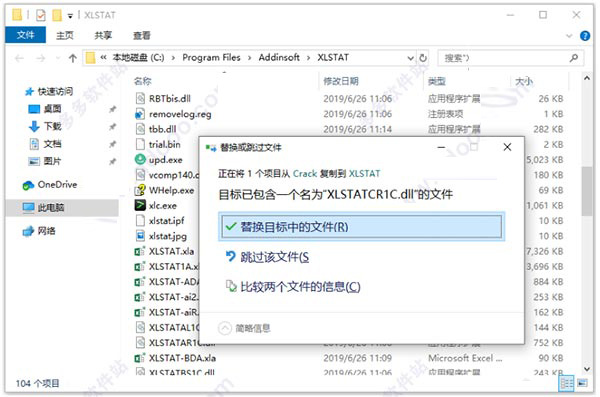Minimize the Replace or Skip Files dialog

point(441,147)
